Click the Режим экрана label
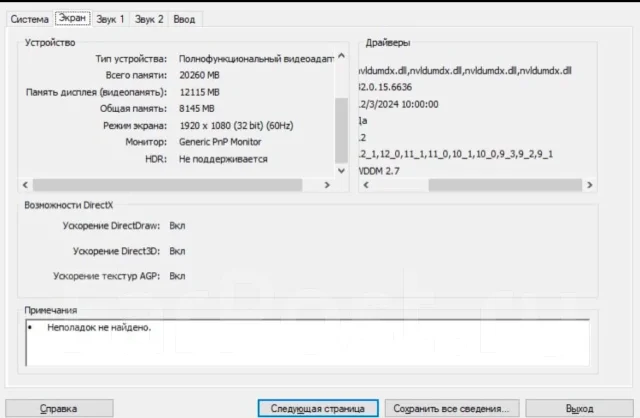 pyautogui.click(x=135, y=126)
